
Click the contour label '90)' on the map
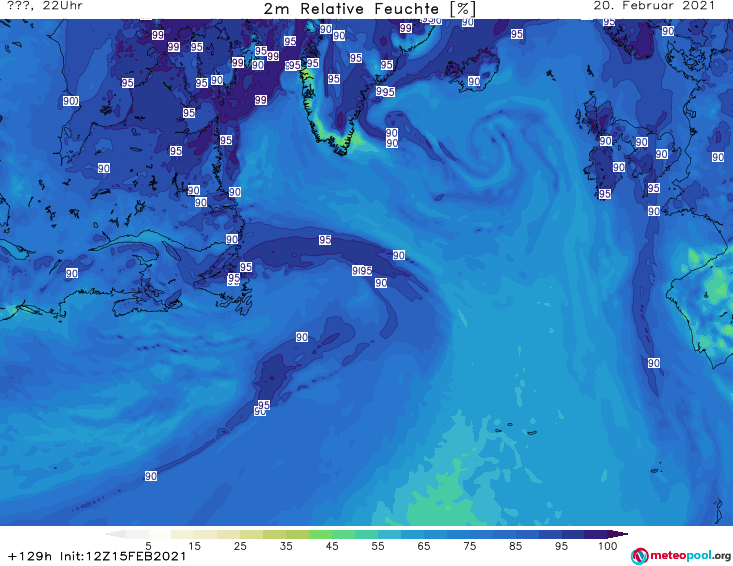point(71,101)
